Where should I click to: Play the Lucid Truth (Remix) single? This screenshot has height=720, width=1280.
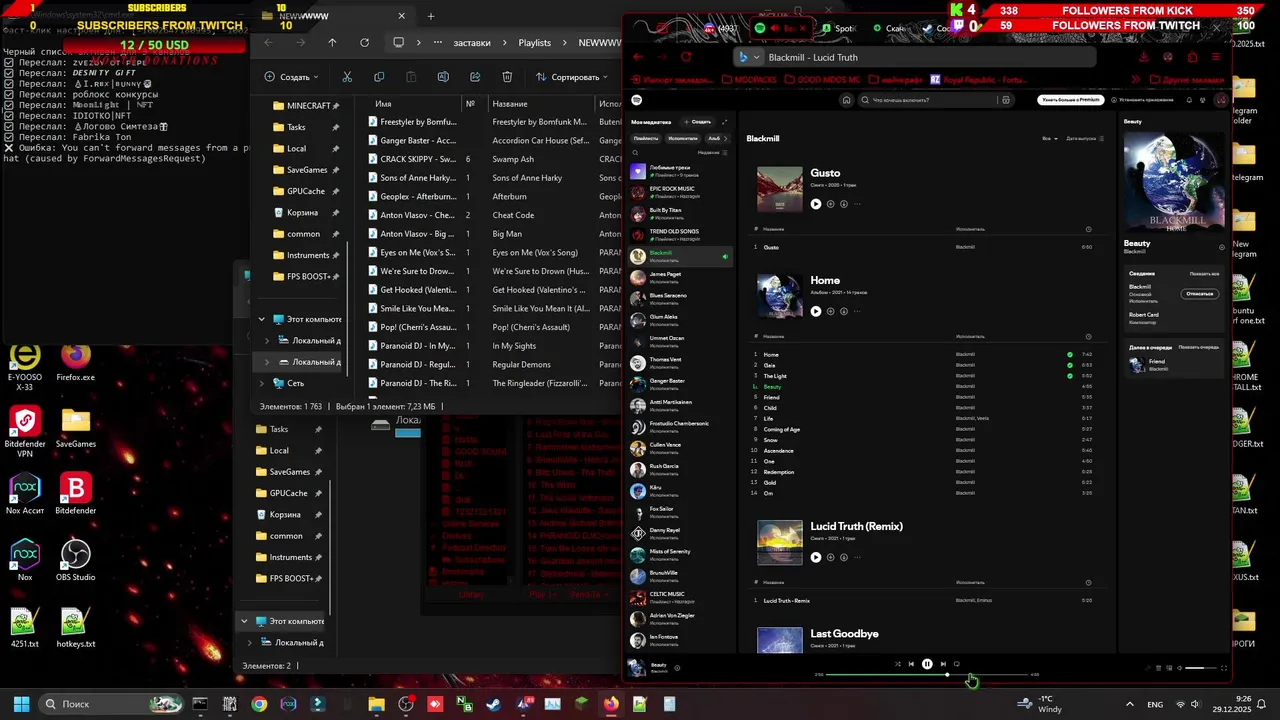point(816,557)
